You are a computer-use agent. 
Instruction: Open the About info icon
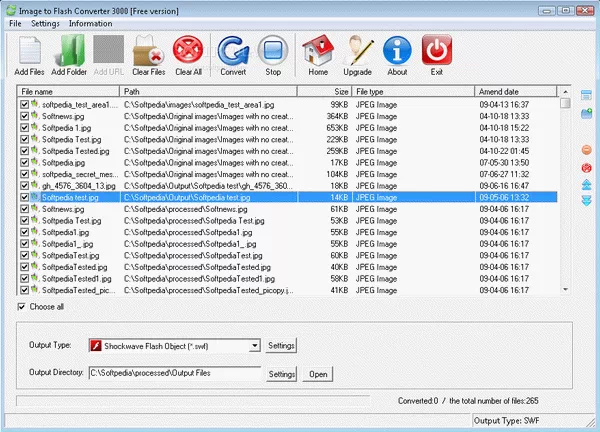pyautogui.click(x=397, y=51)
